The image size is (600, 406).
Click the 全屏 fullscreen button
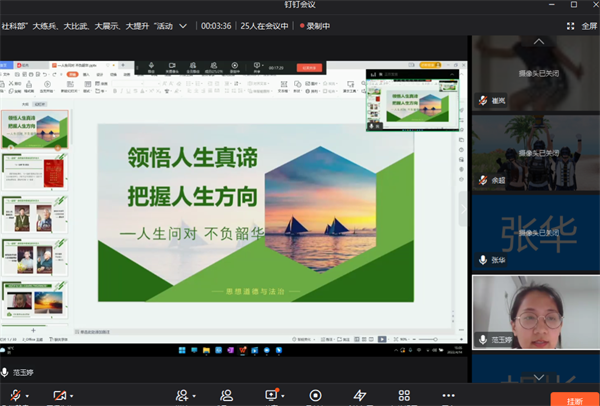589,26
